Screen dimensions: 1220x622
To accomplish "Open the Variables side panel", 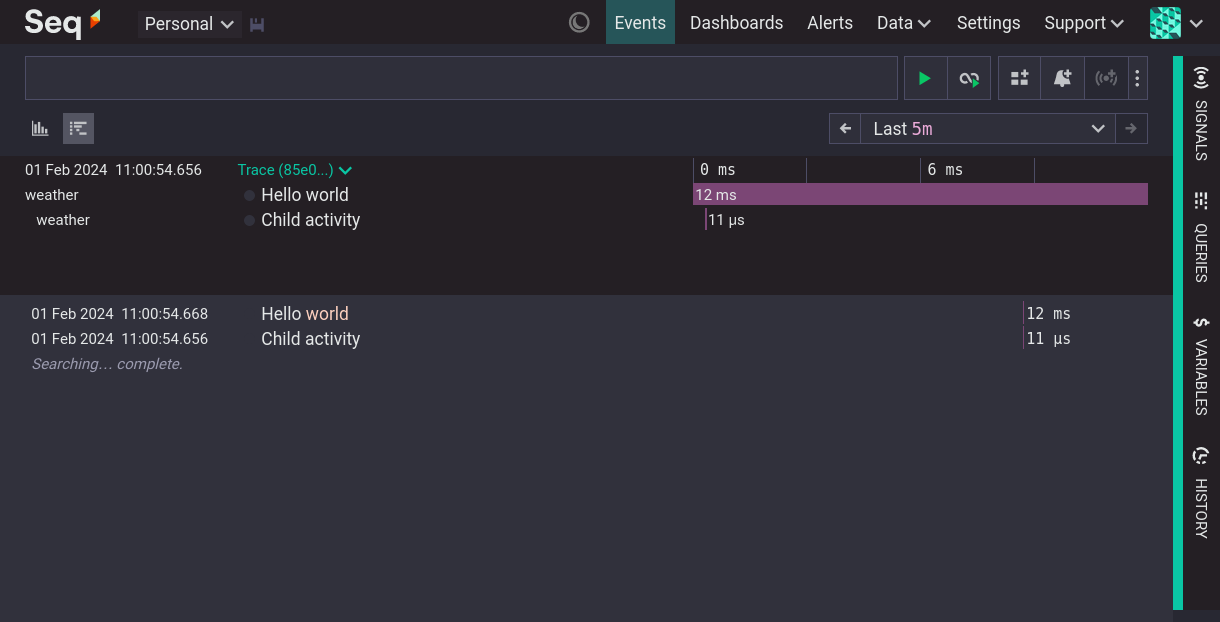I will tap(1201, 365).
